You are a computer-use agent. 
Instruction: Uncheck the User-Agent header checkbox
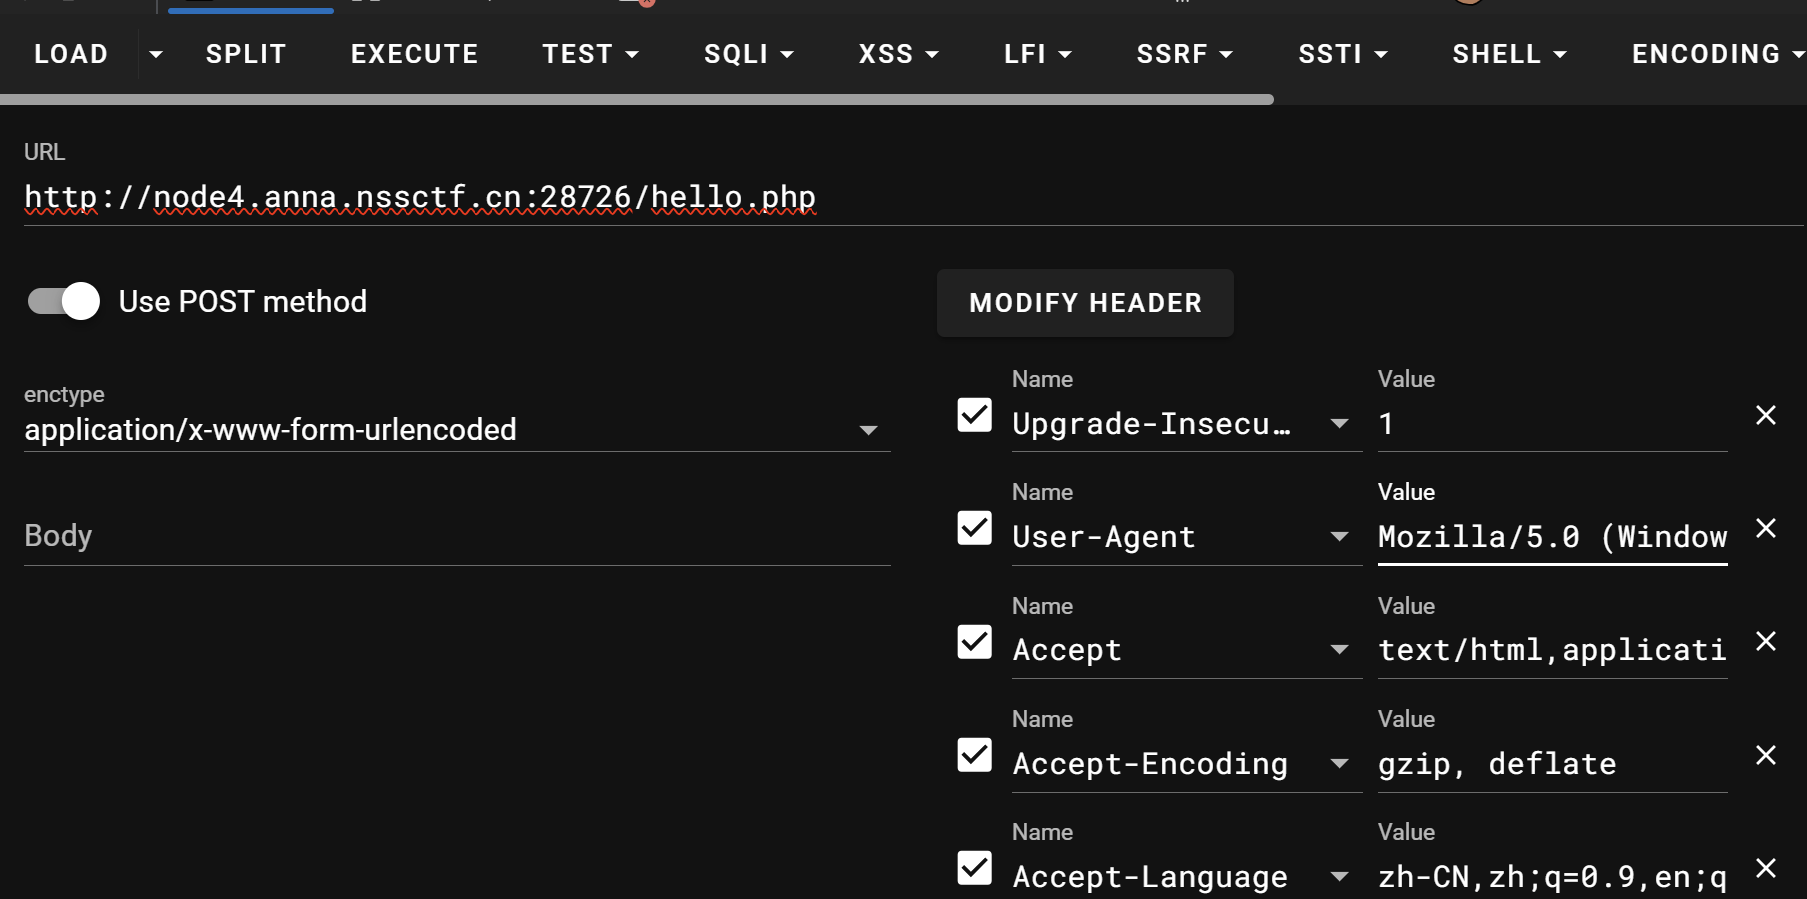(974, 528)
